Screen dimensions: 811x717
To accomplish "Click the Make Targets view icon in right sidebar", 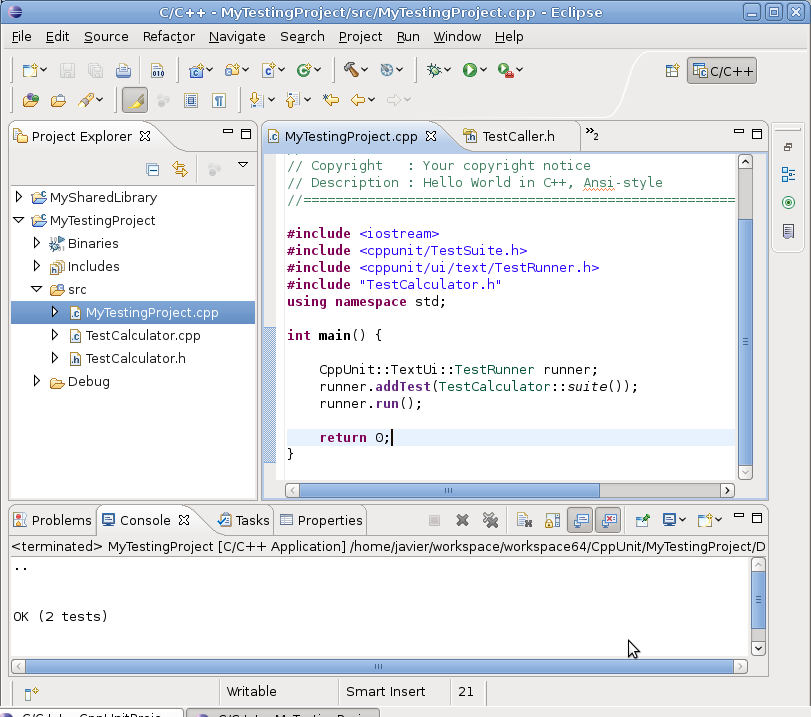I will [x=788, y=202].
